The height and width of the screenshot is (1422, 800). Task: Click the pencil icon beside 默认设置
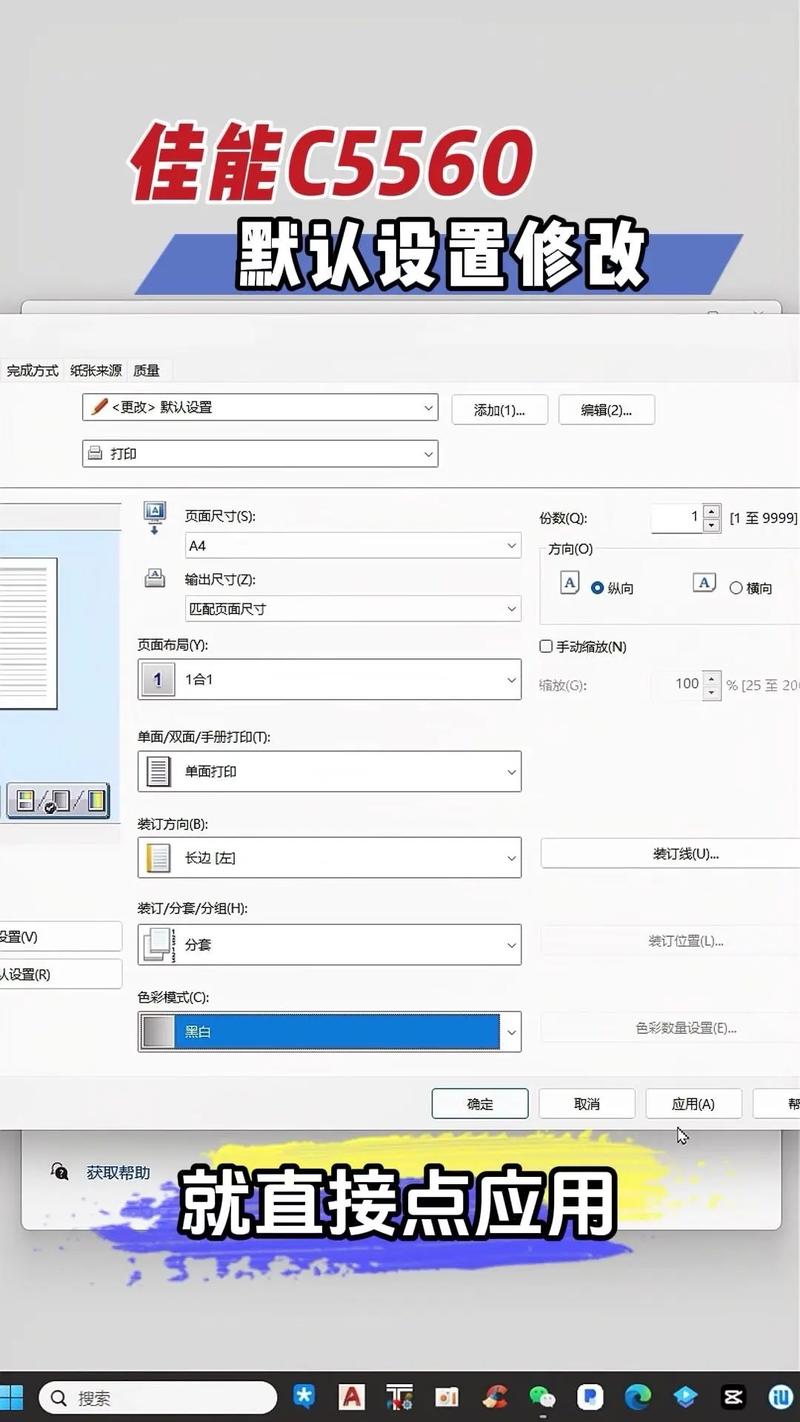point(99,408)
